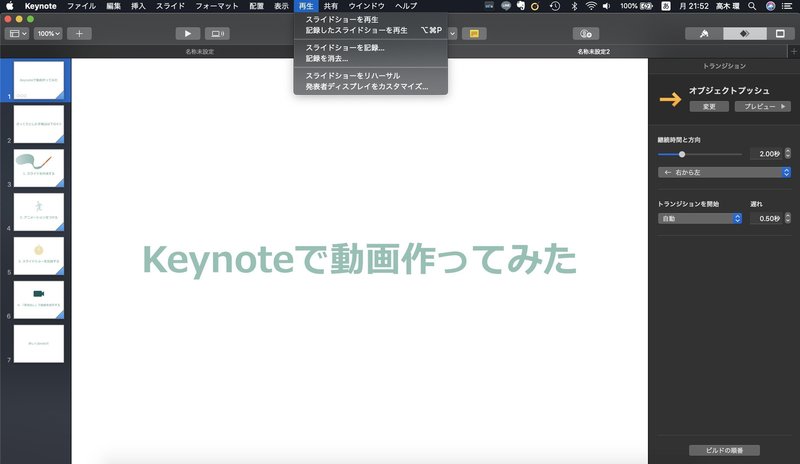
Task: Open the 自動 transition start dropdown
Action: click(699, 218)
